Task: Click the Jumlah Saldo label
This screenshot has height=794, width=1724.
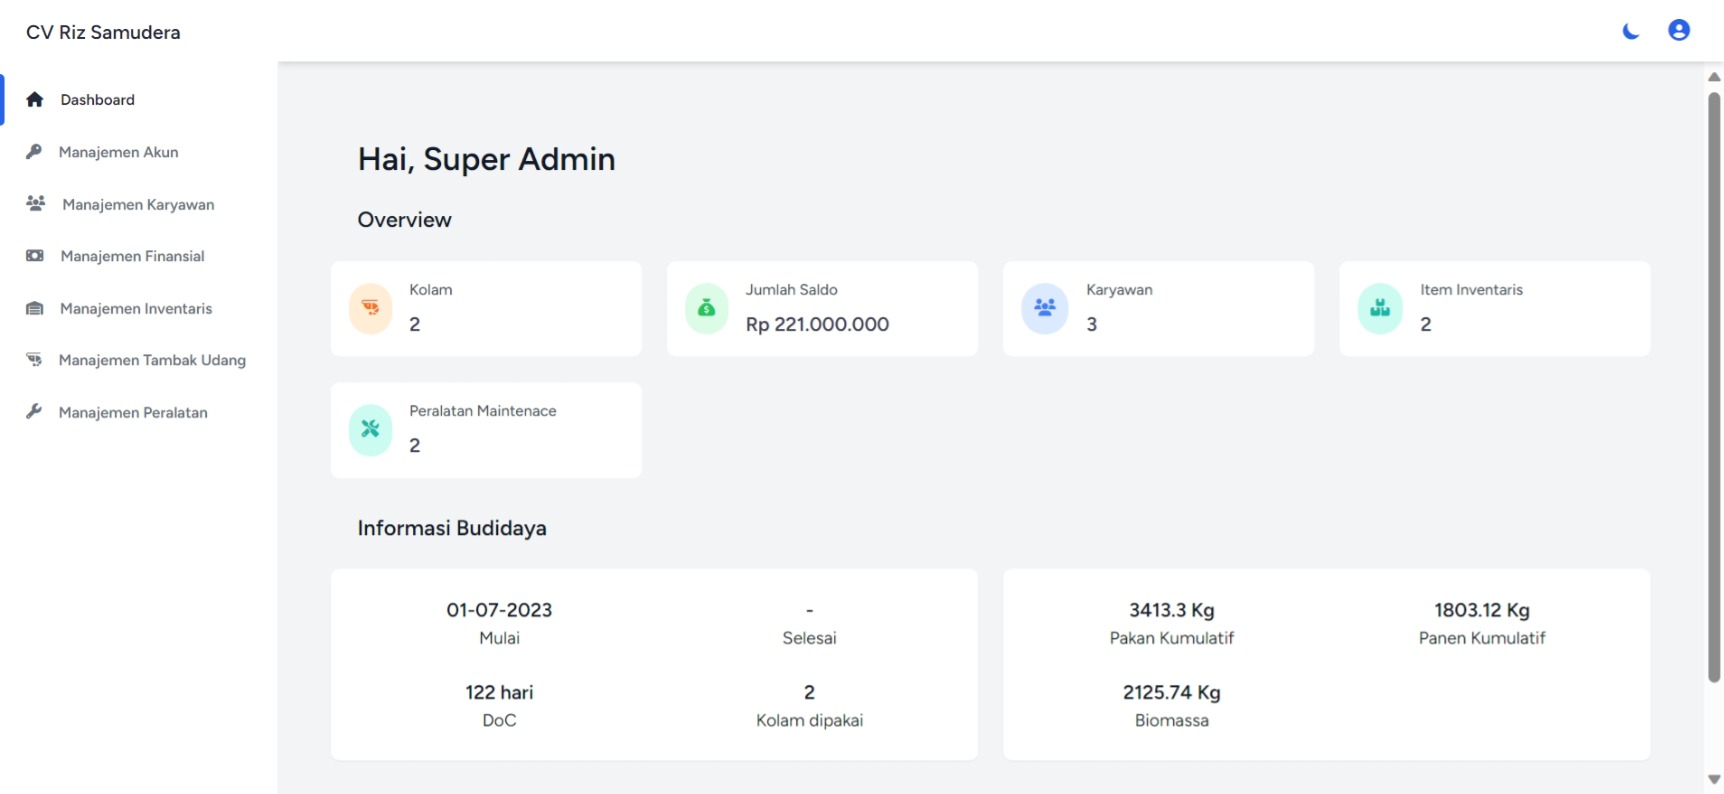Action: click(791, 290)
